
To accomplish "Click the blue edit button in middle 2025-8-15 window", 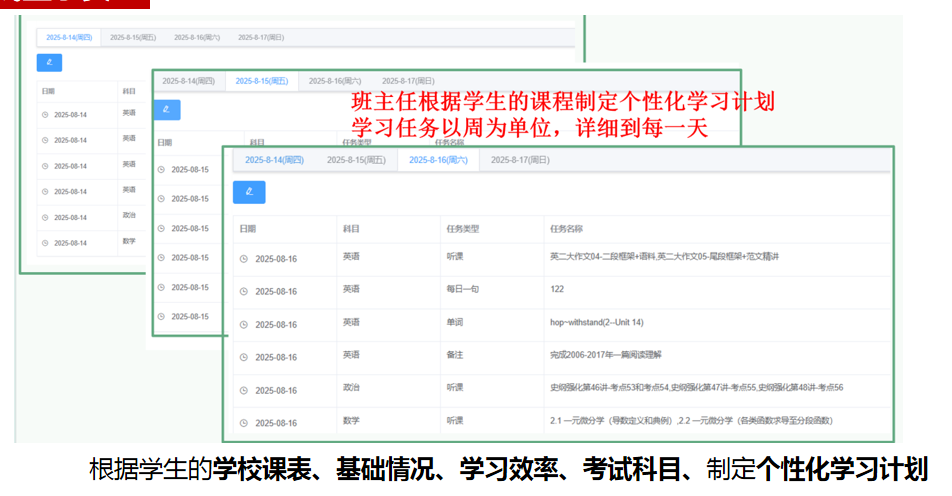I will (x=166, y=110).
